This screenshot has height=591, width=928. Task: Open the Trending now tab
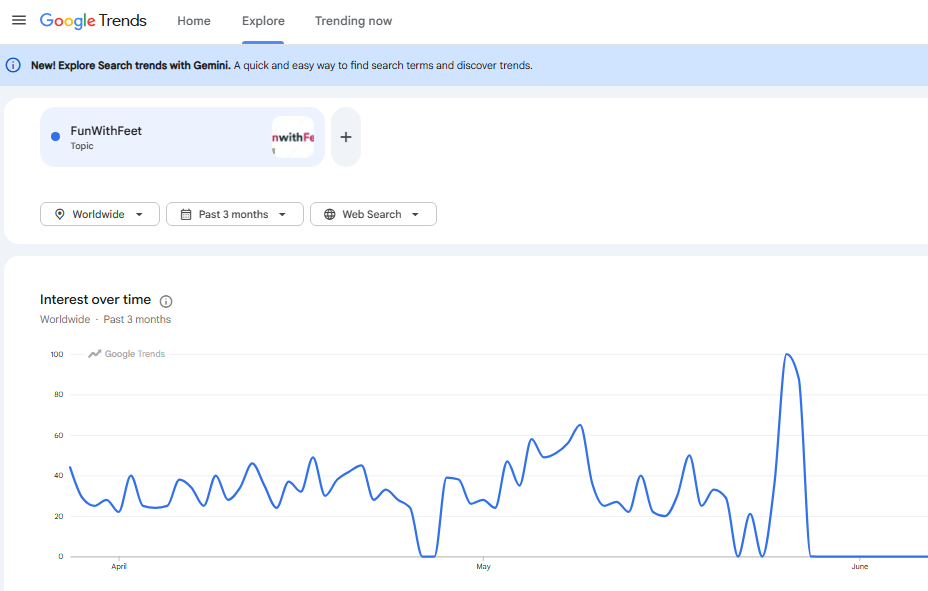pos(353,21)
